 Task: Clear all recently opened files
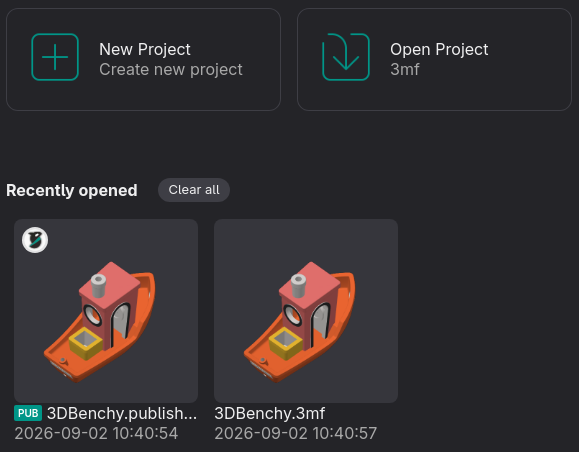194,190
